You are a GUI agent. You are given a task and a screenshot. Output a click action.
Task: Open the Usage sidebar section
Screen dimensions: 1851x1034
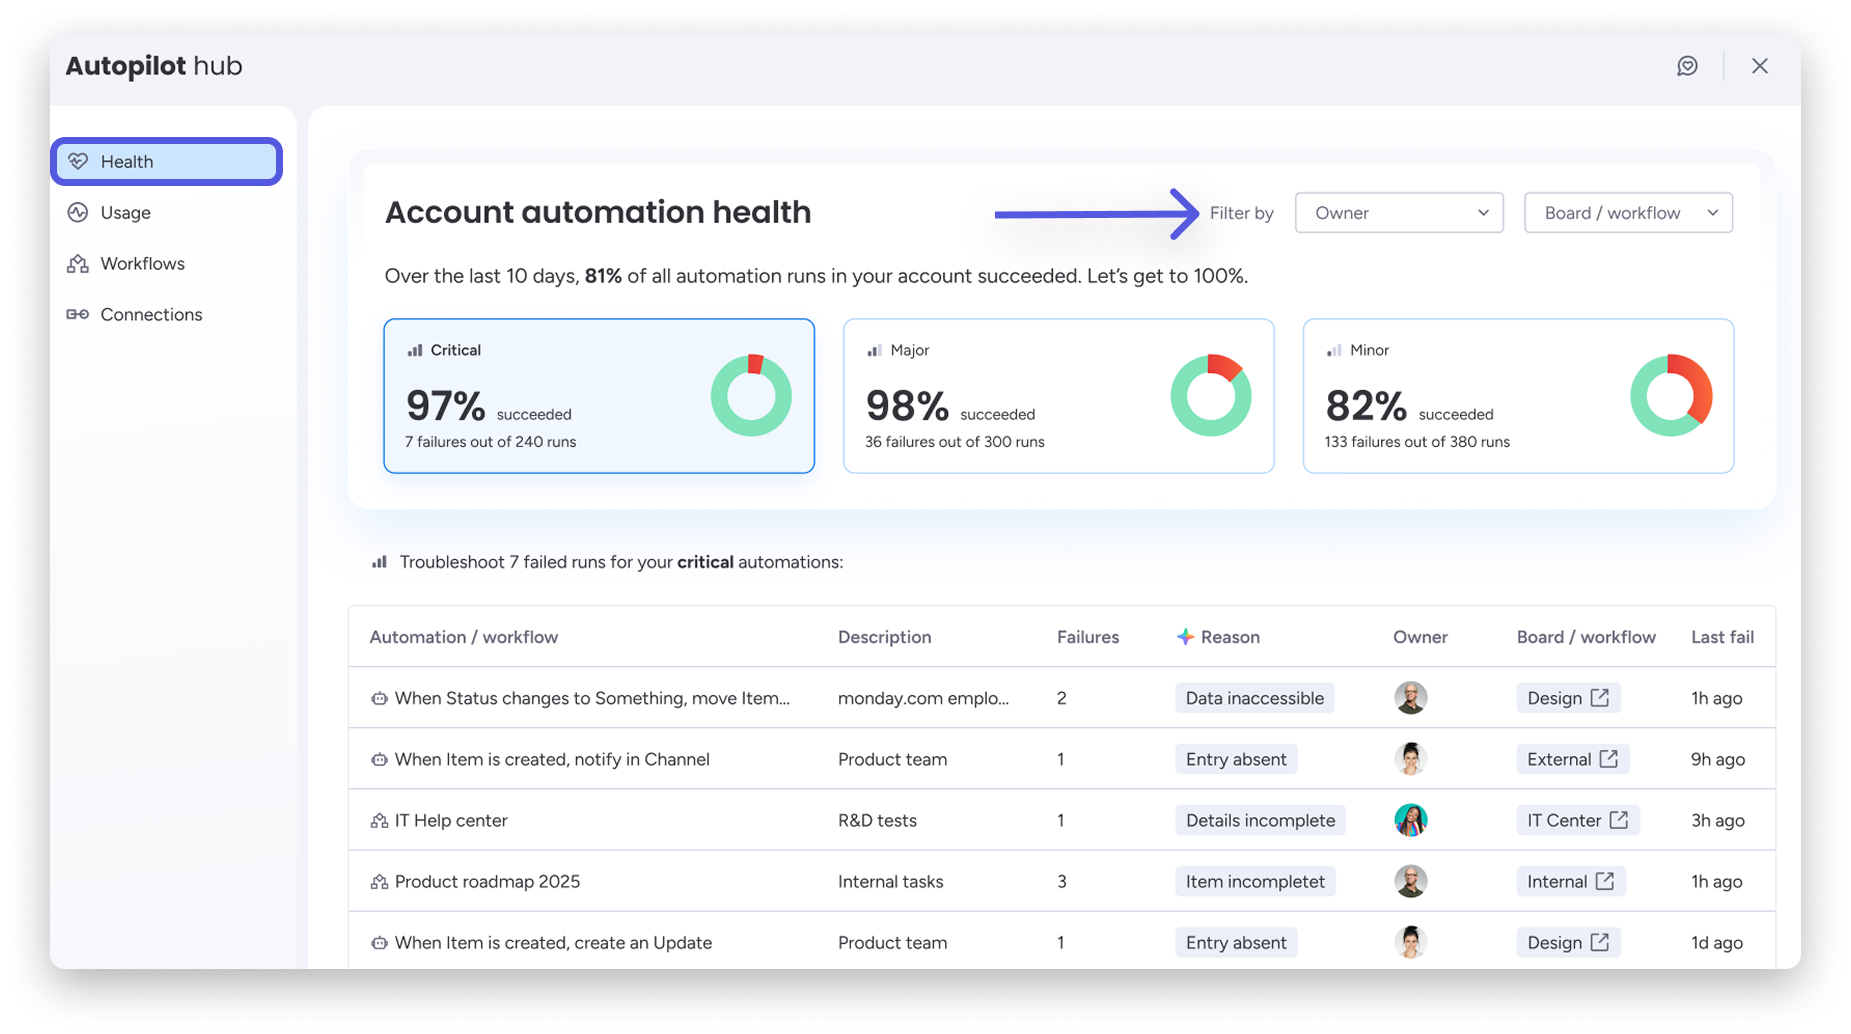coord(125,213)
